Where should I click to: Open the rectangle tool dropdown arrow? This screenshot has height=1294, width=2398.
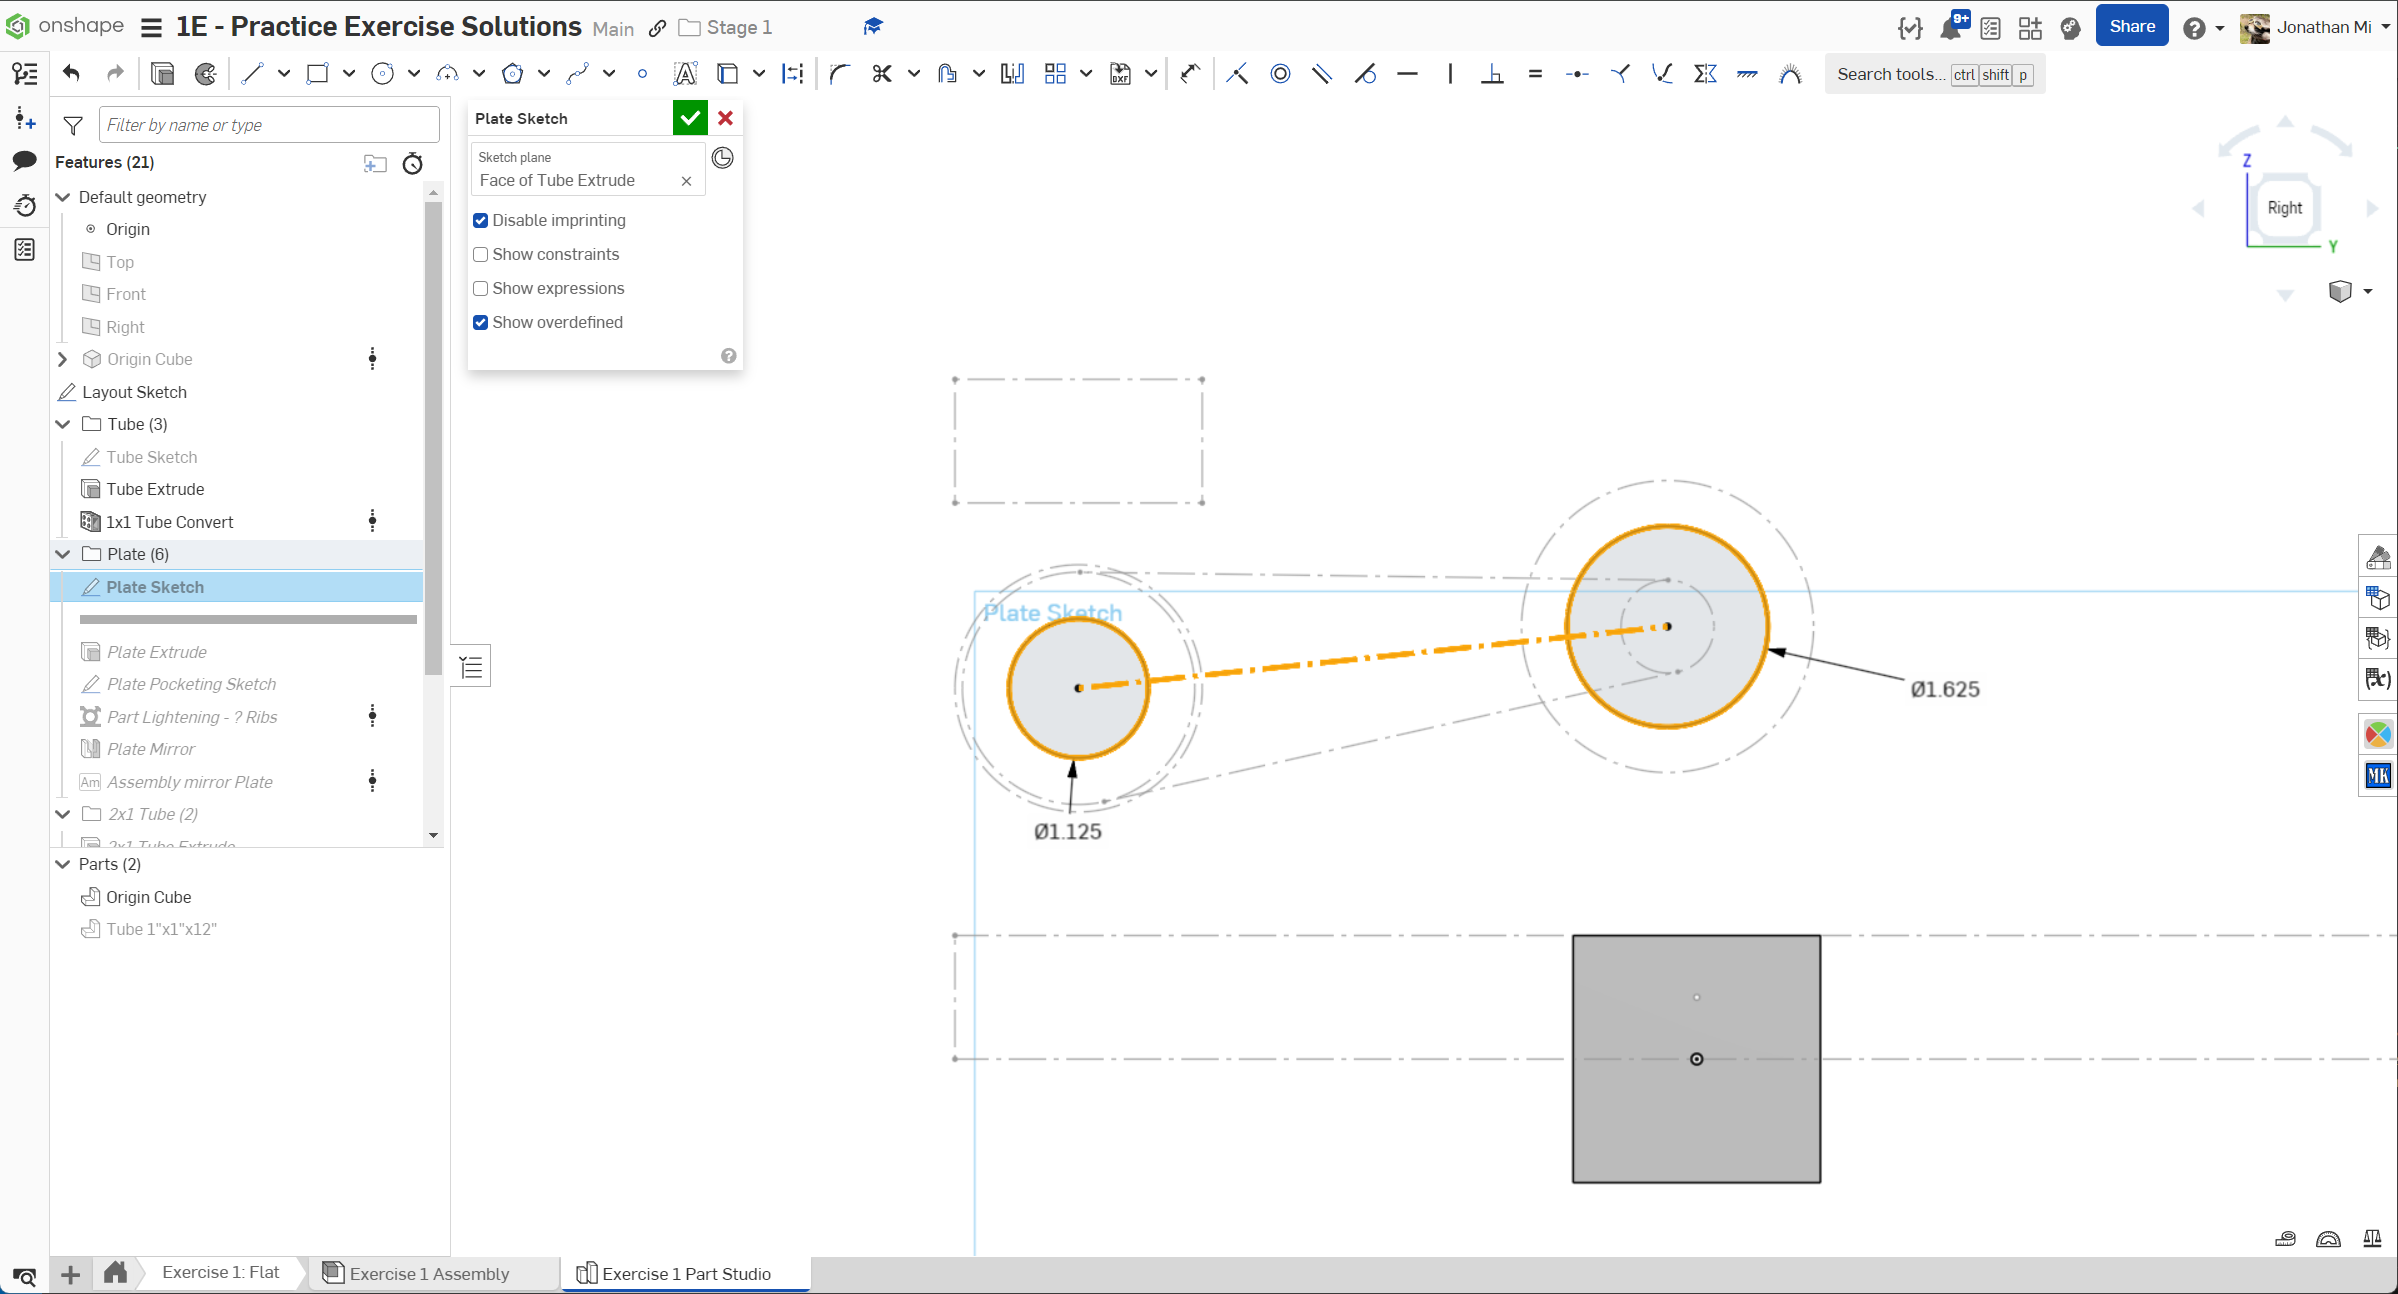(348, 74)
